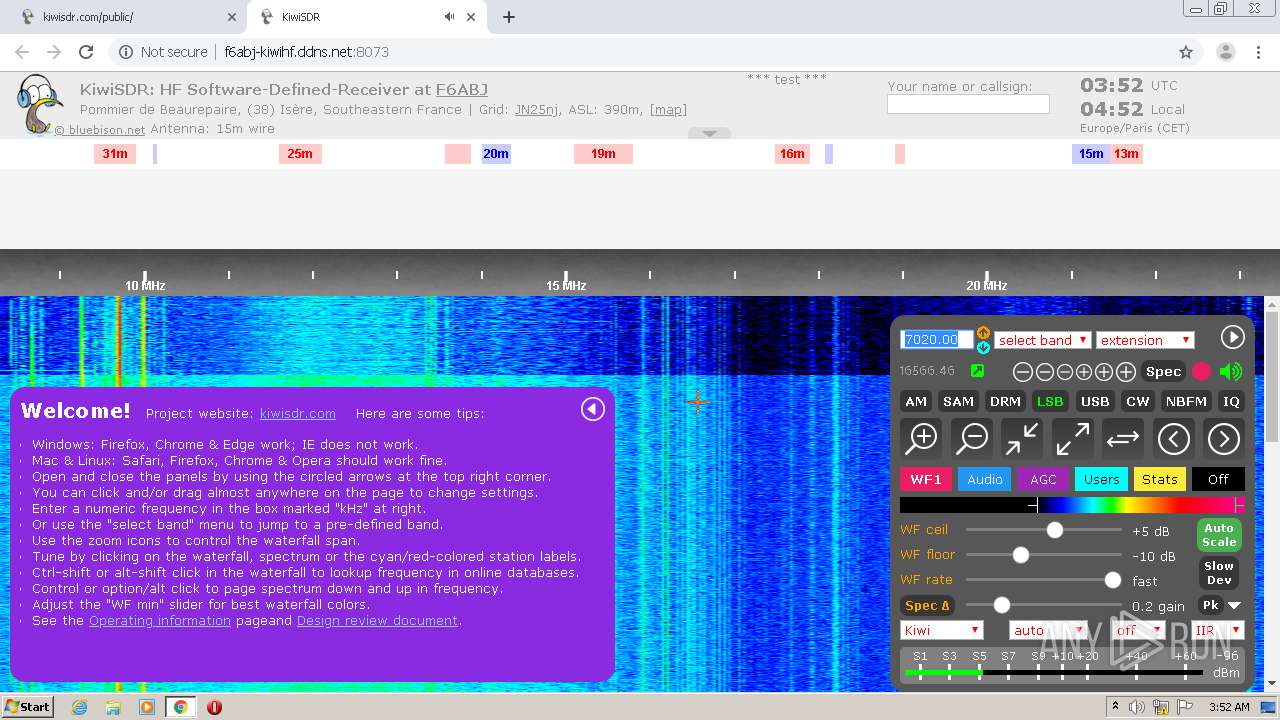This screenshot has height=720, width=1280.
Task: Open the select band dropdown
Action: [1042, 340]
